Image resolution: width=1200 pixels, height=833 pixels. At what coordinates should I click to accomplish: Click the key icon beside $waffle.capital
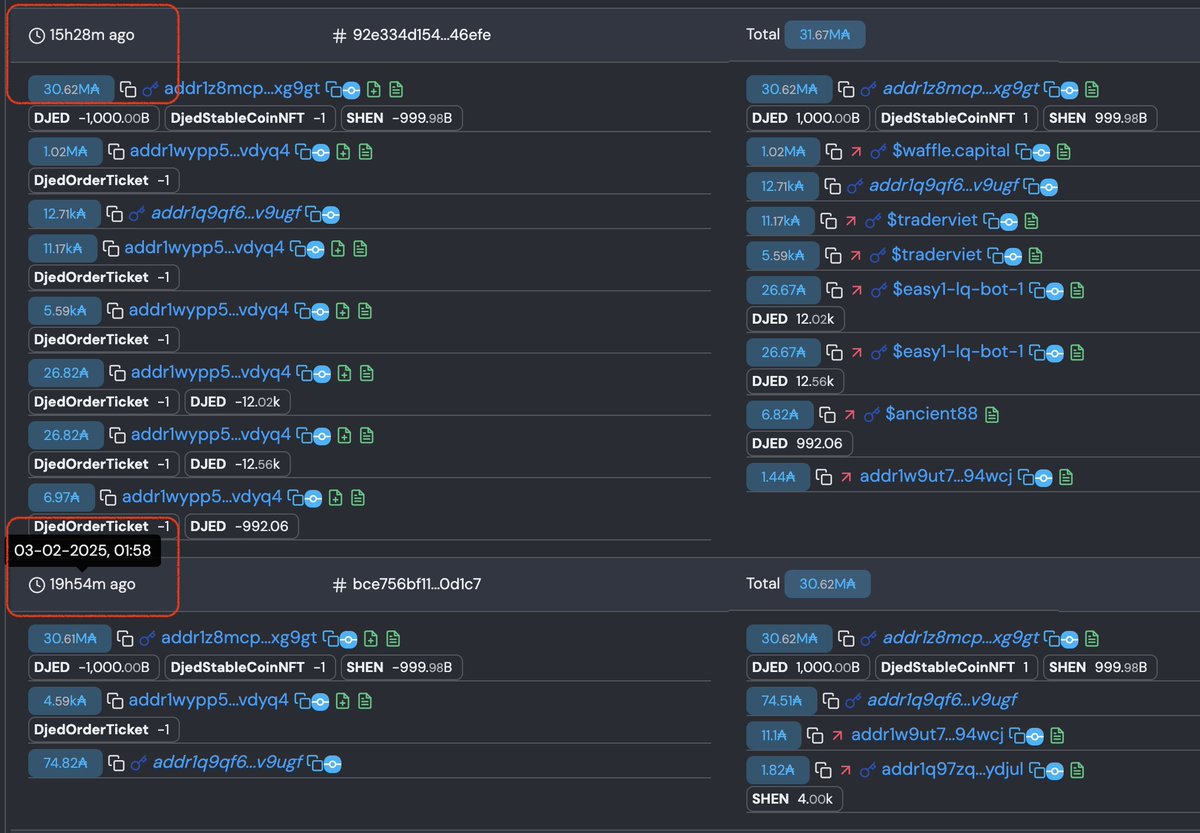click(x=878, y=152)
